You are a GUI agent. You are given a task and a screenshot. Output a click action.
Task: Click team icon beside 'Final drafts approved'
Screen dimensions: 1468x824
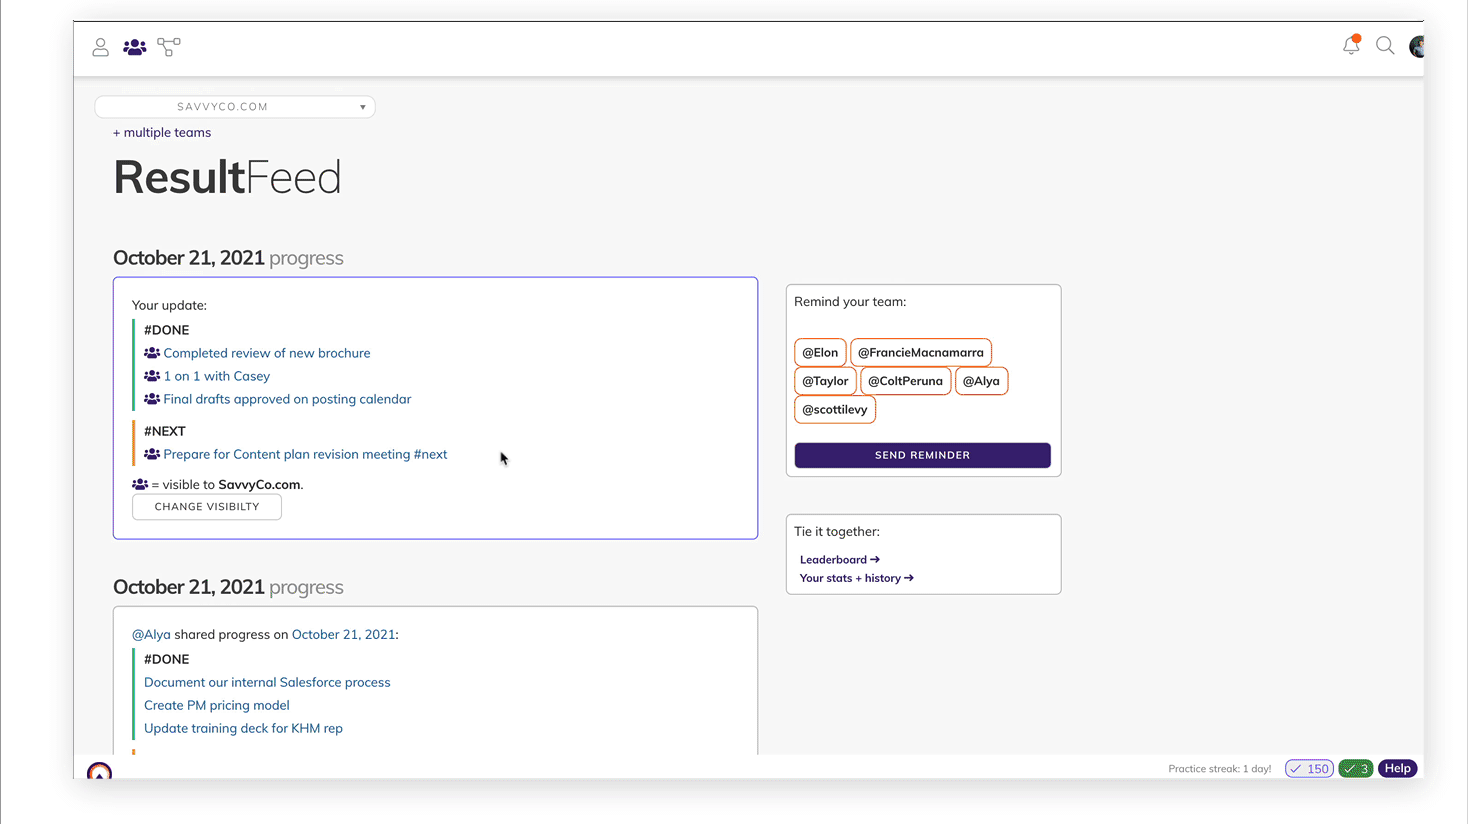coord(152,399)
